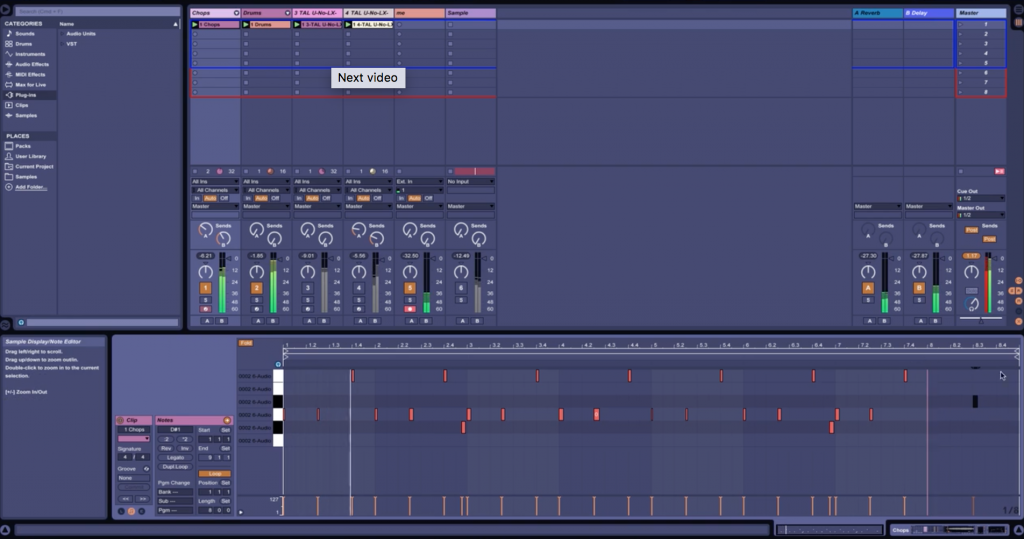Click the Audio Effects category icon
Image resolution: width=1024 pixels, height=539 pixels.
9,64
